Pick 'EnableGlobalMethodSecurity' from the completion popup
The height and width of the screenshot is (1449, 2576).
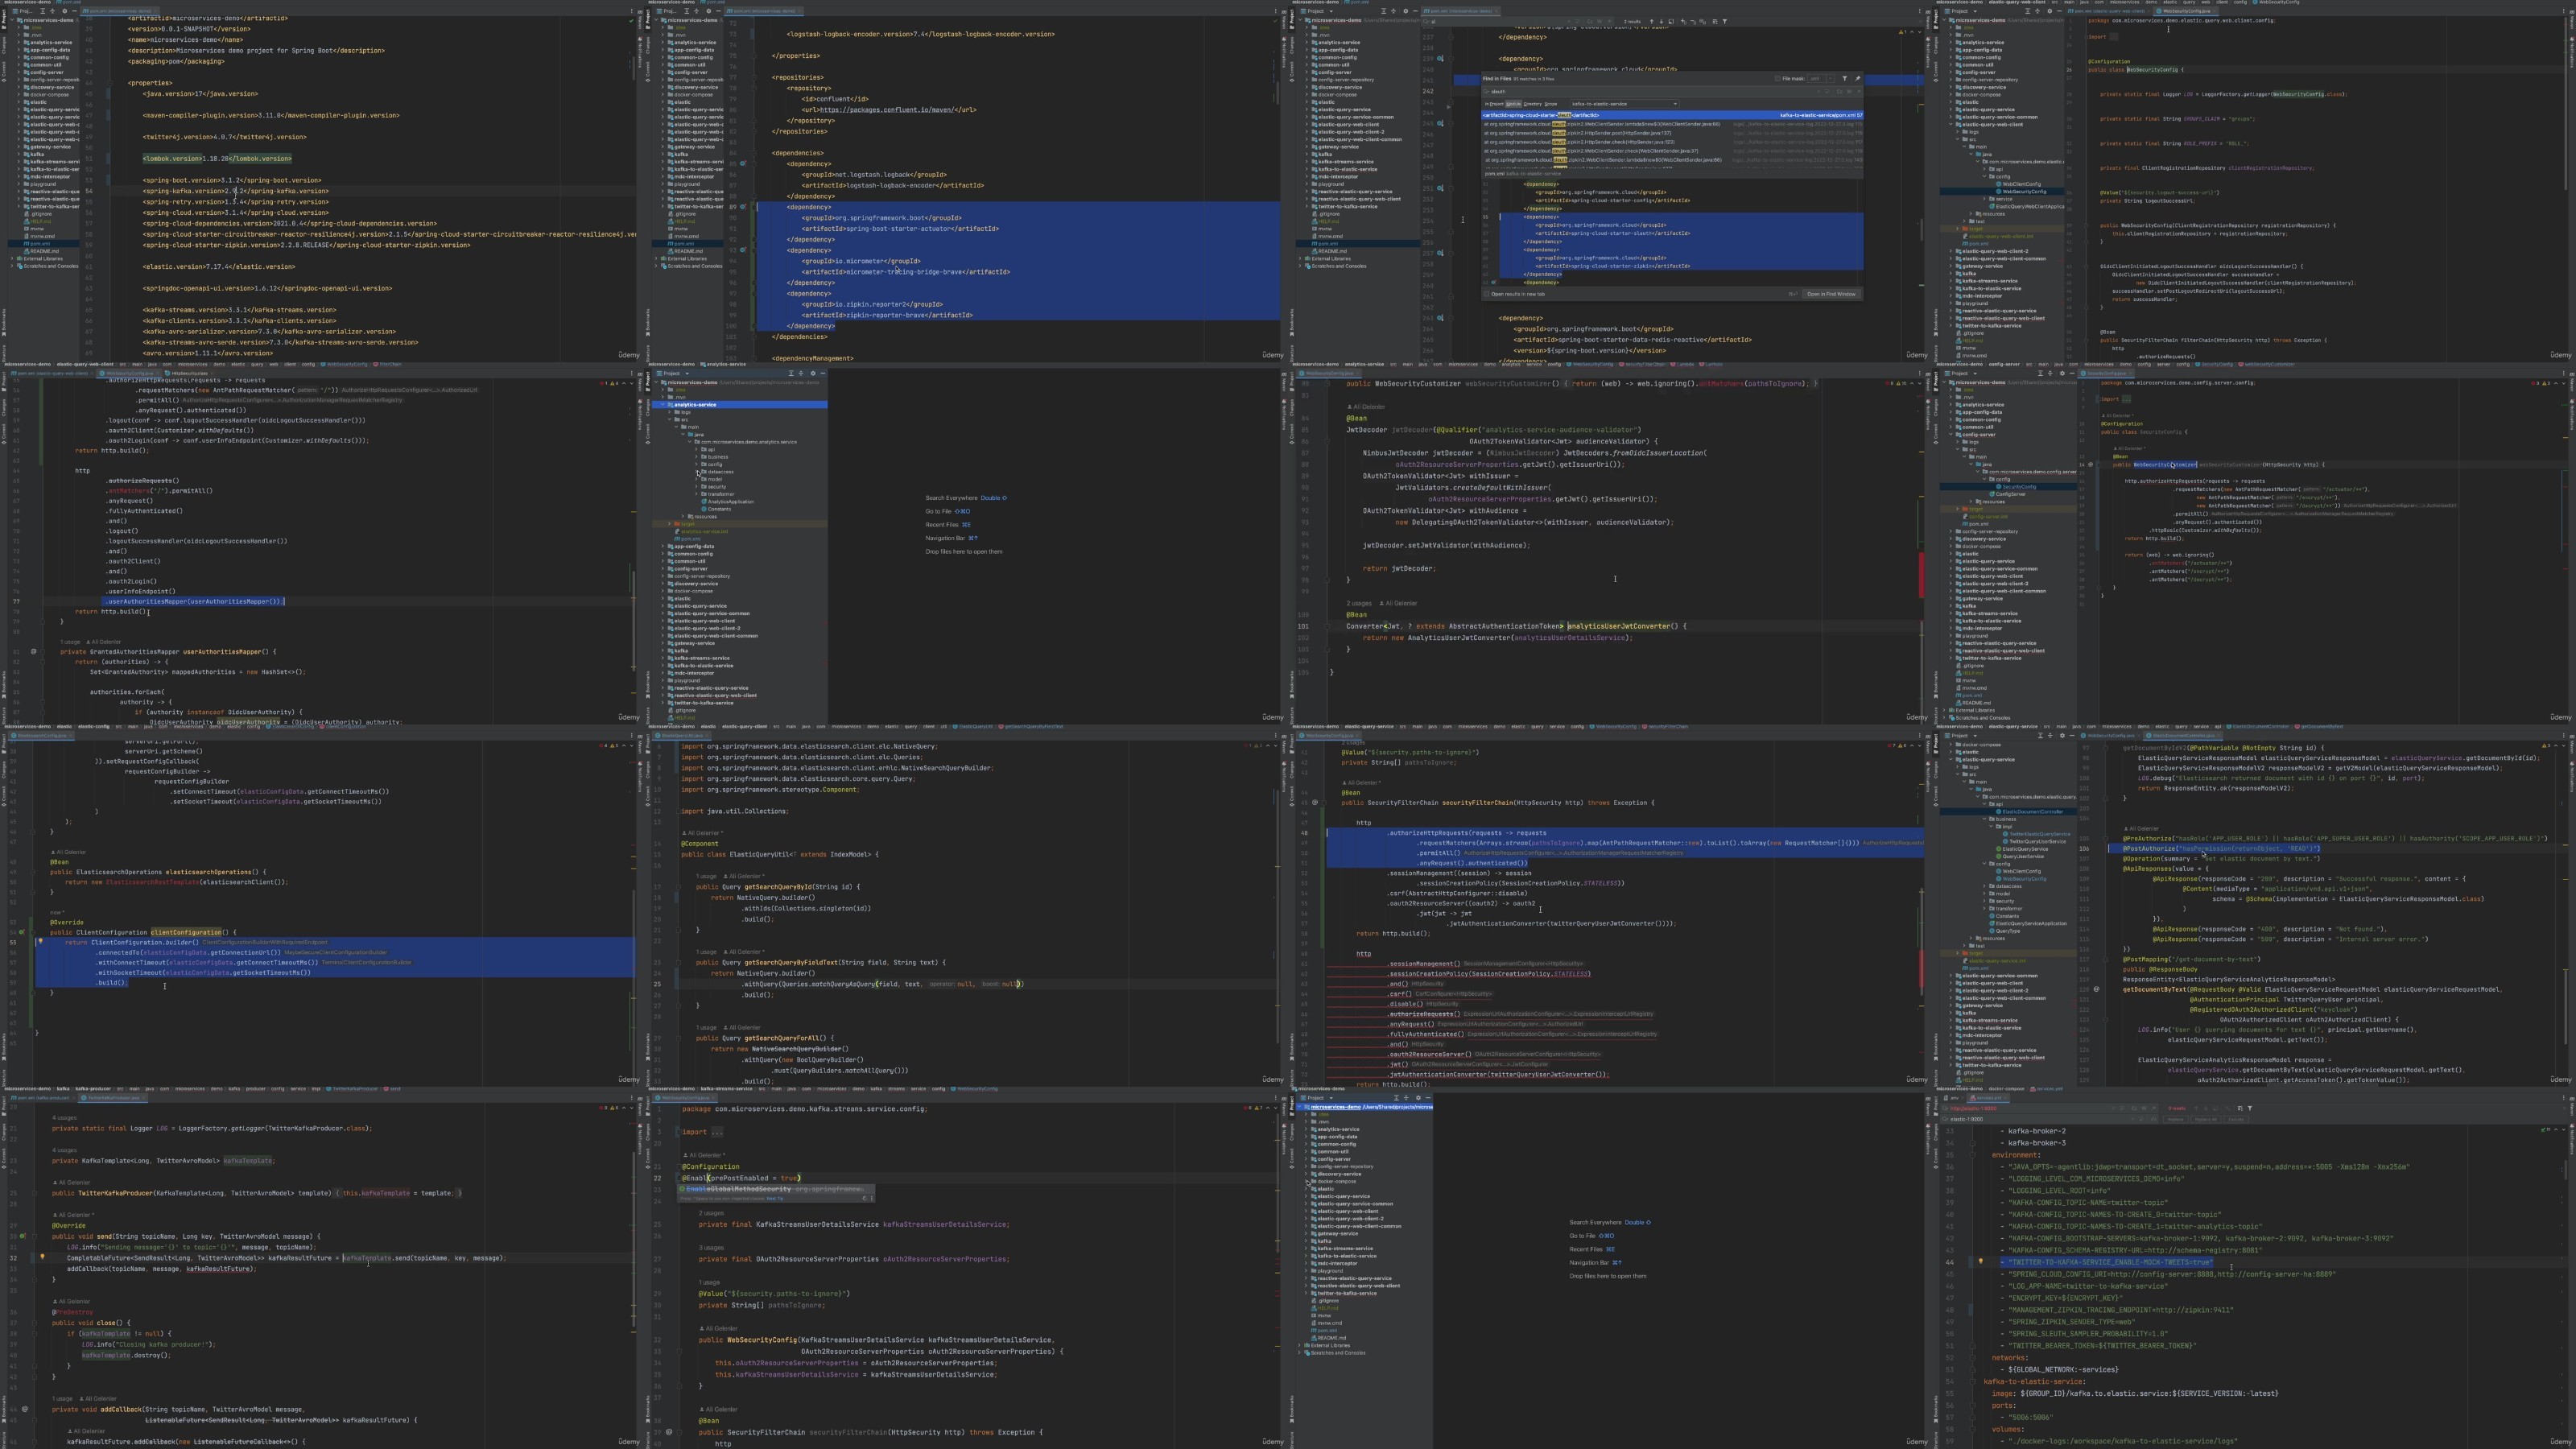(777, 1189)
